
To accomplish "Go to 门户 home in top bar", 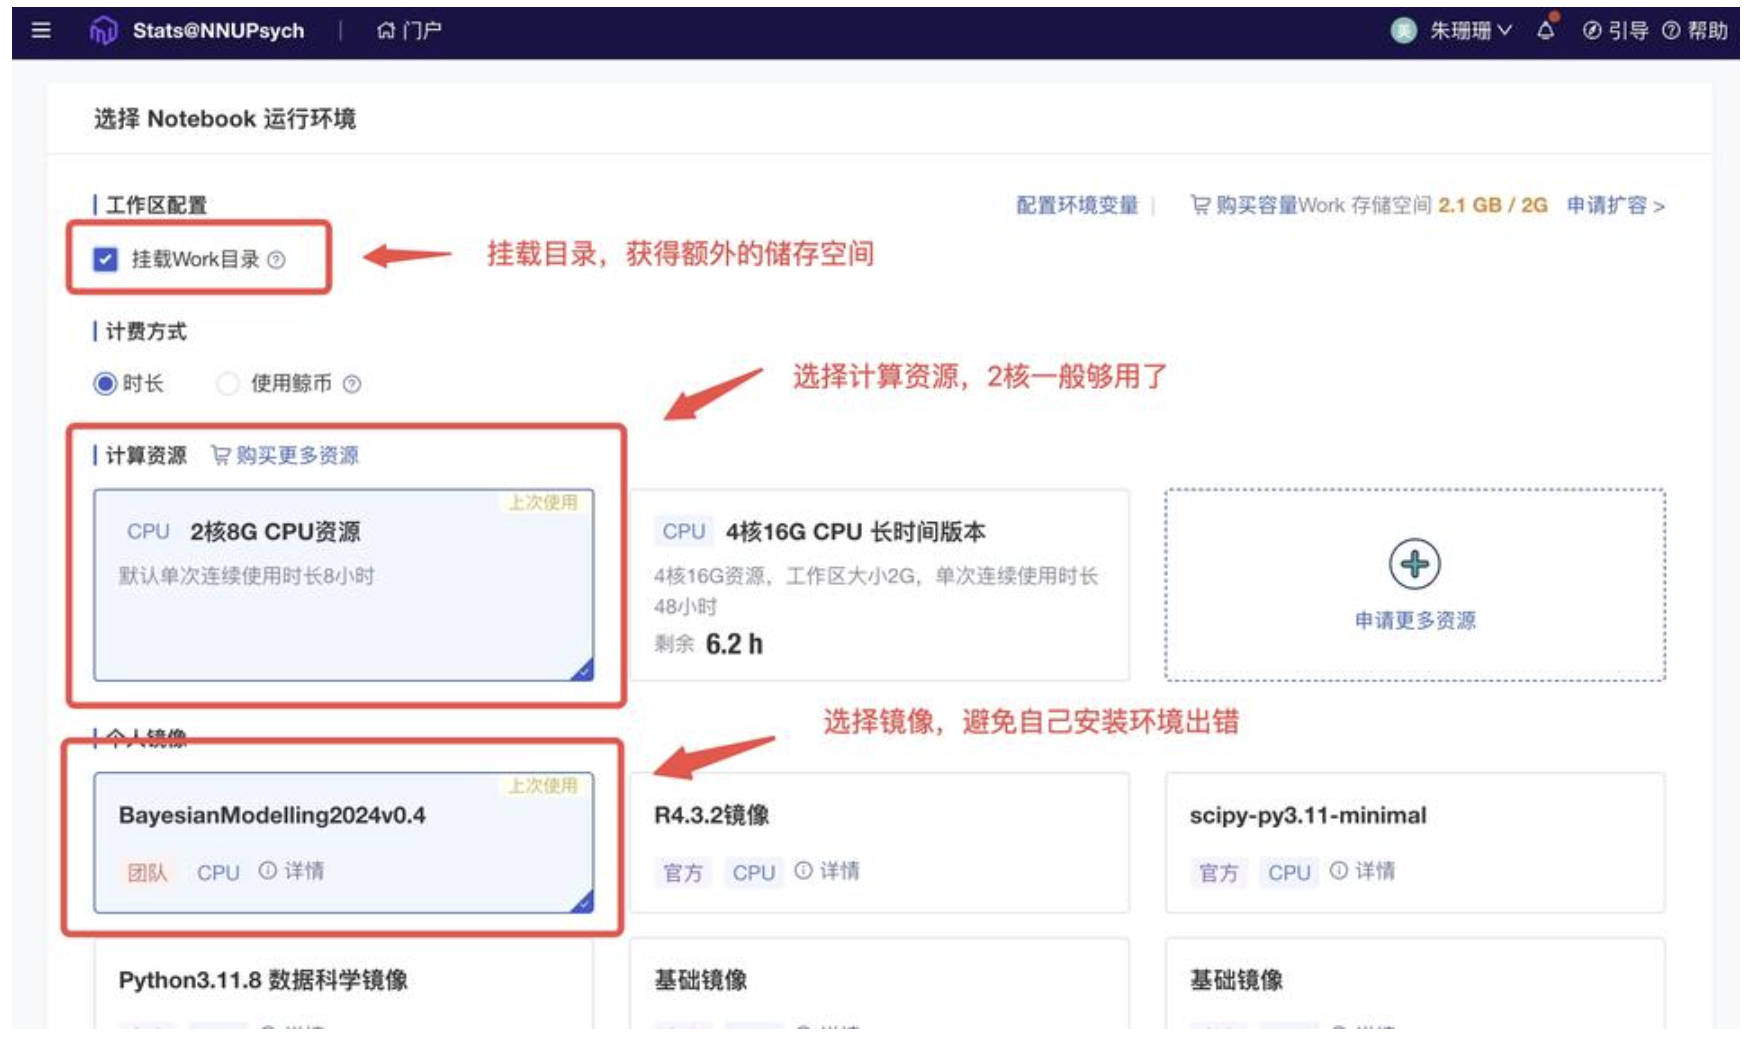I will [410, 31].
